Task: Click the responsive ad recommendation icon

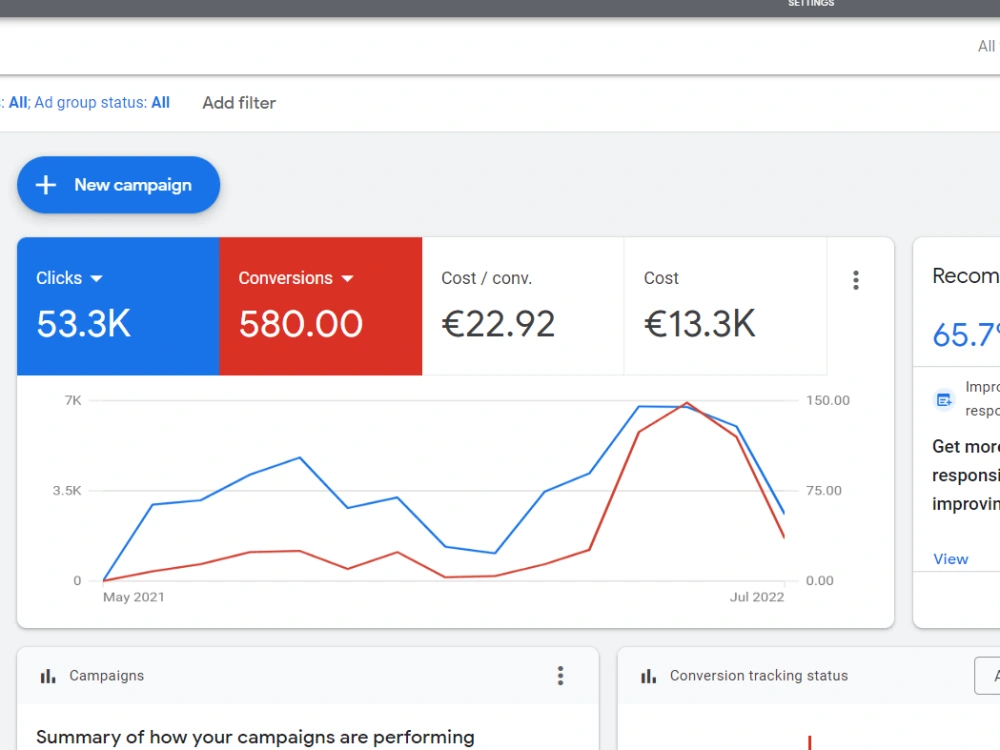Action: click(944, 400)
